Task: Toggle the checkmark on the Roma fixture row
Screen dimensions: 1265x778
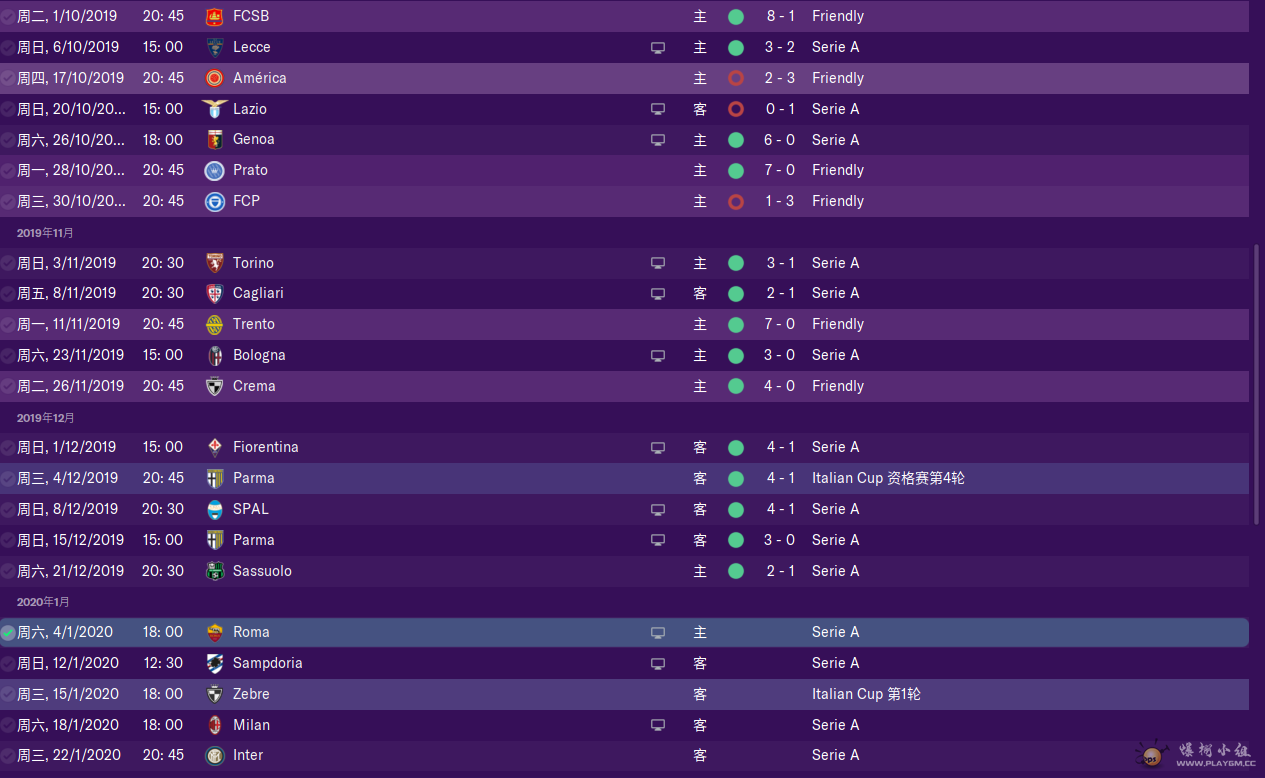Action: tap(8, 632)
